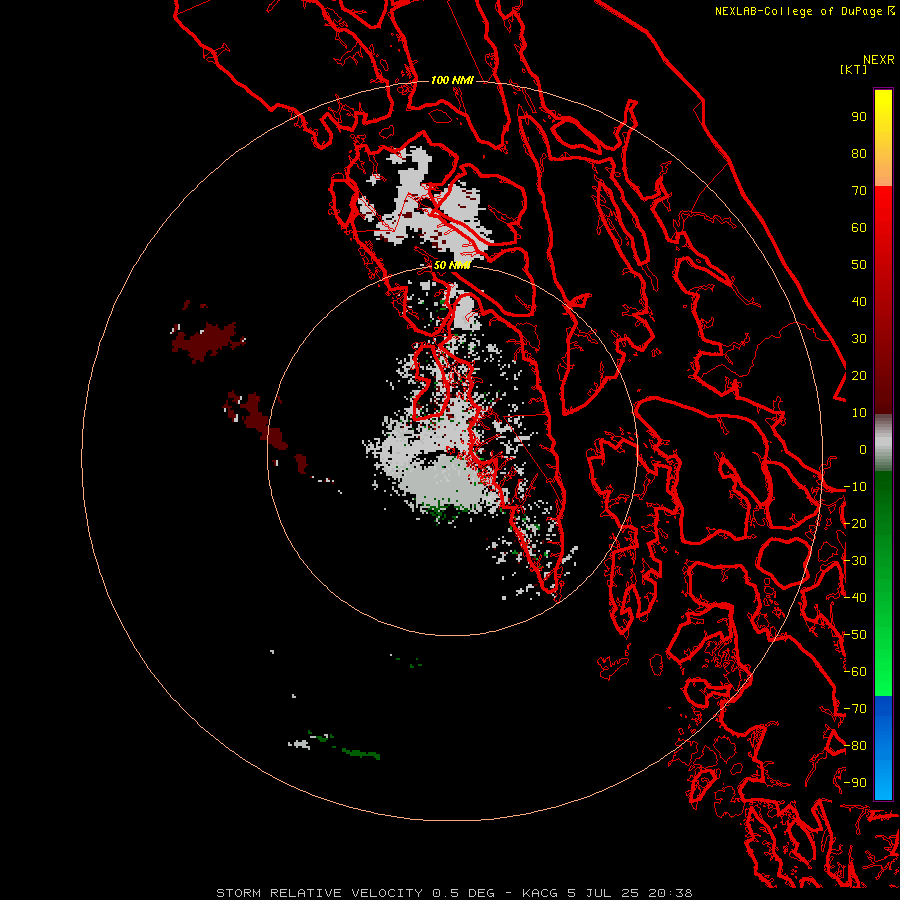Click the gray zero-velocity segment of the color bar
This screenshot has width=900, height=900.
click(883, 443)
